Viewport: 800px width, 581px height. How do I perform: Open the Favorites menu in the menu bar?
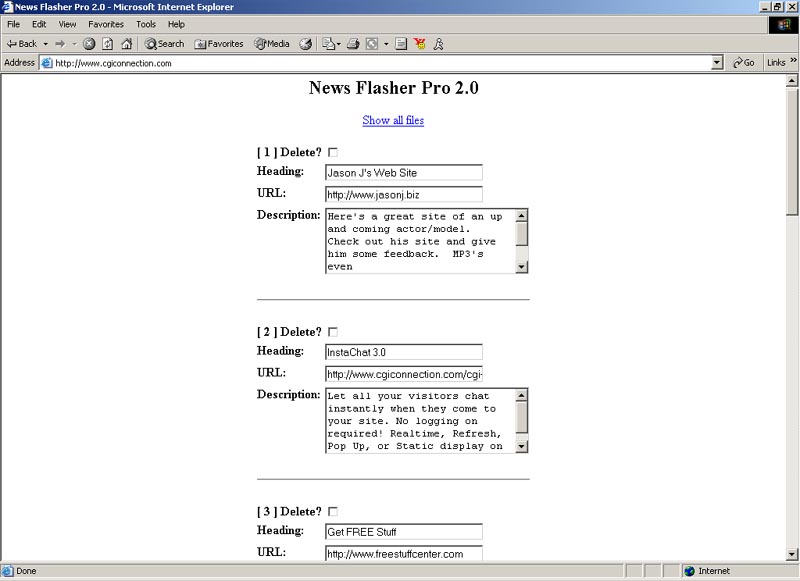(106, 24)
